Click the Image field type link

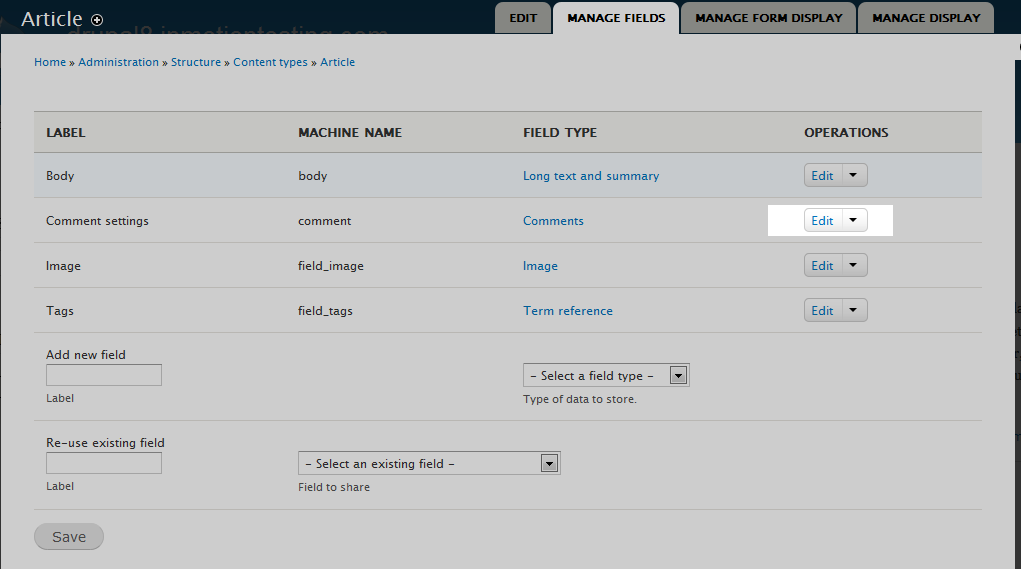pos(540,266)
